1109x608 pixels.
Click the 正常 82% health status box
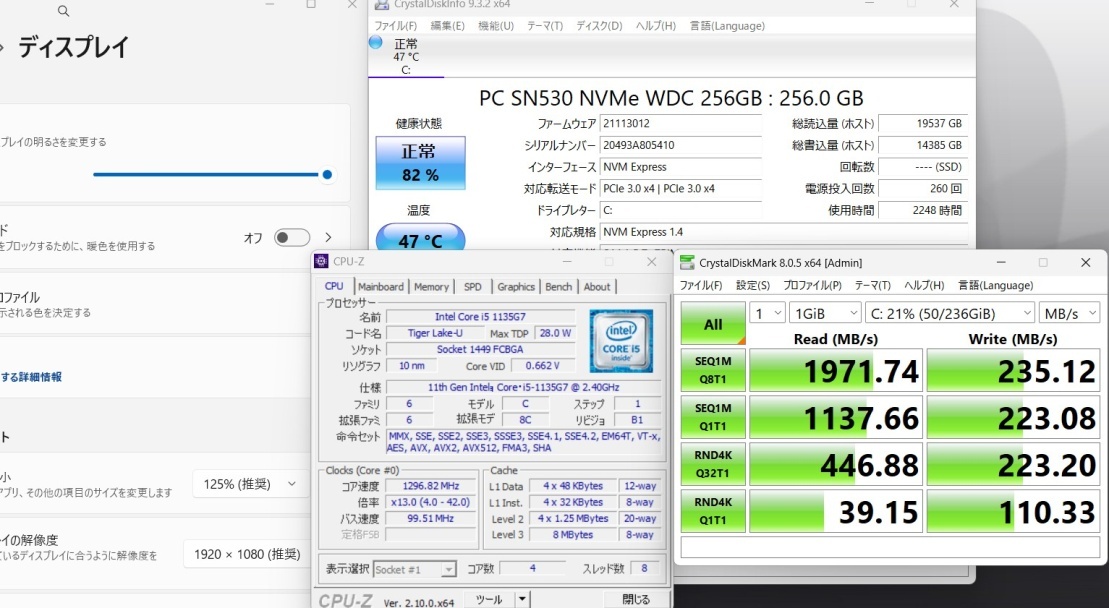[419, 163]
